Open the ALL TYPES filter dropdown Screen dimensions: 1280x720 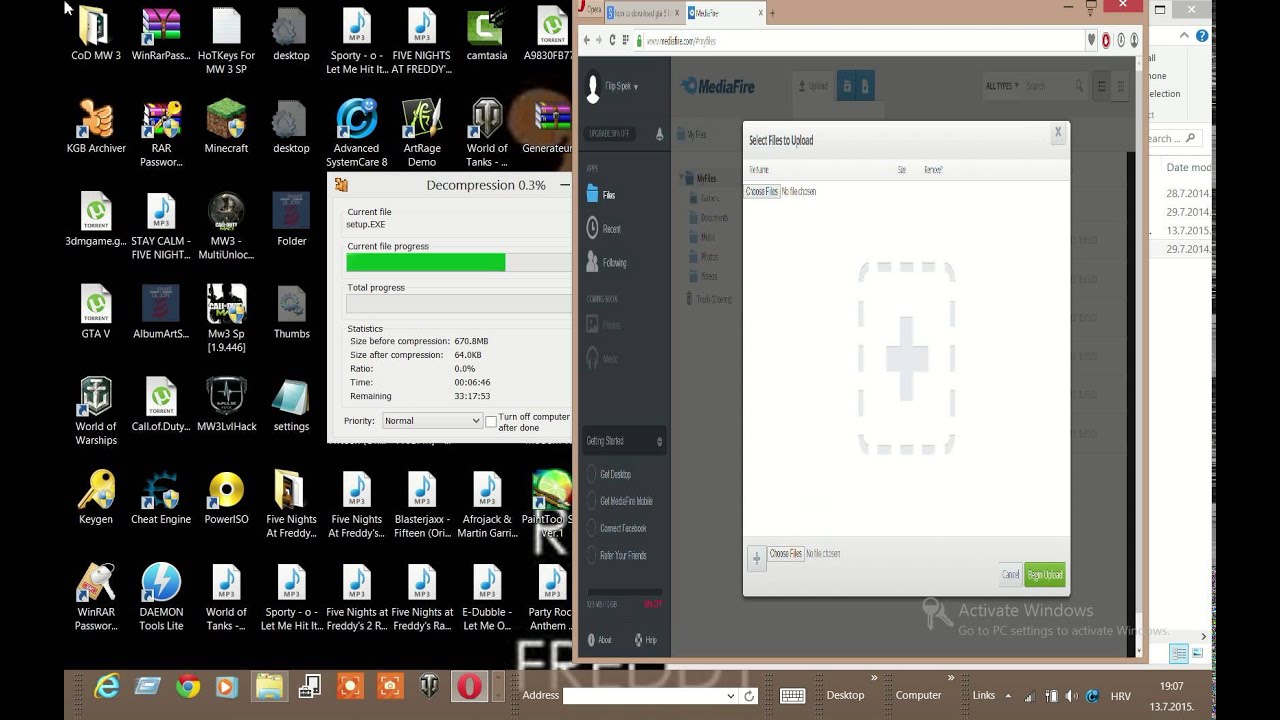[x=1002, y=86]
